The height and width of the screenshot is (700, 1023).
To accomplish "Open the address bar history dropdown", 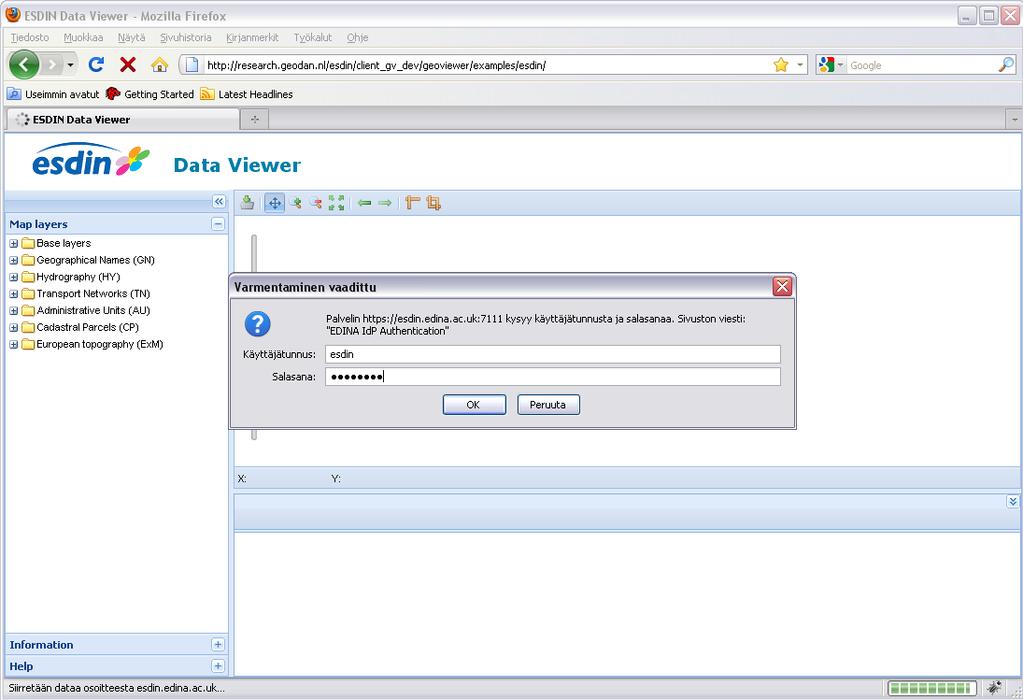I will [800, 65].
